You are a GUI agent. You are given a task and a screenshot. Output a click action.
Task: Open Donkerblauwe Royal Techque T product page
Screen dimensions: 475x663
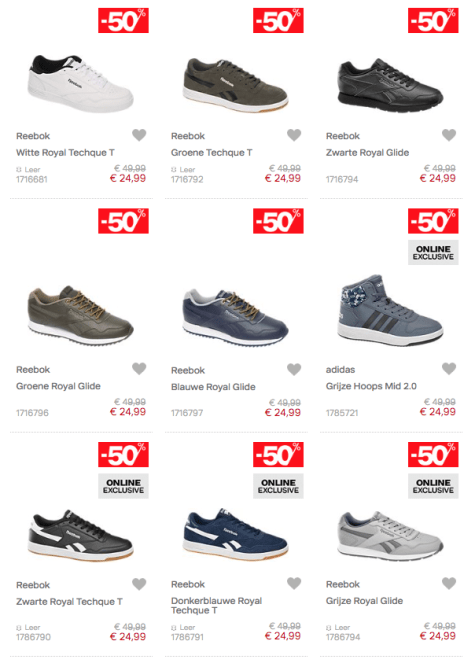[x=216, y=605]
